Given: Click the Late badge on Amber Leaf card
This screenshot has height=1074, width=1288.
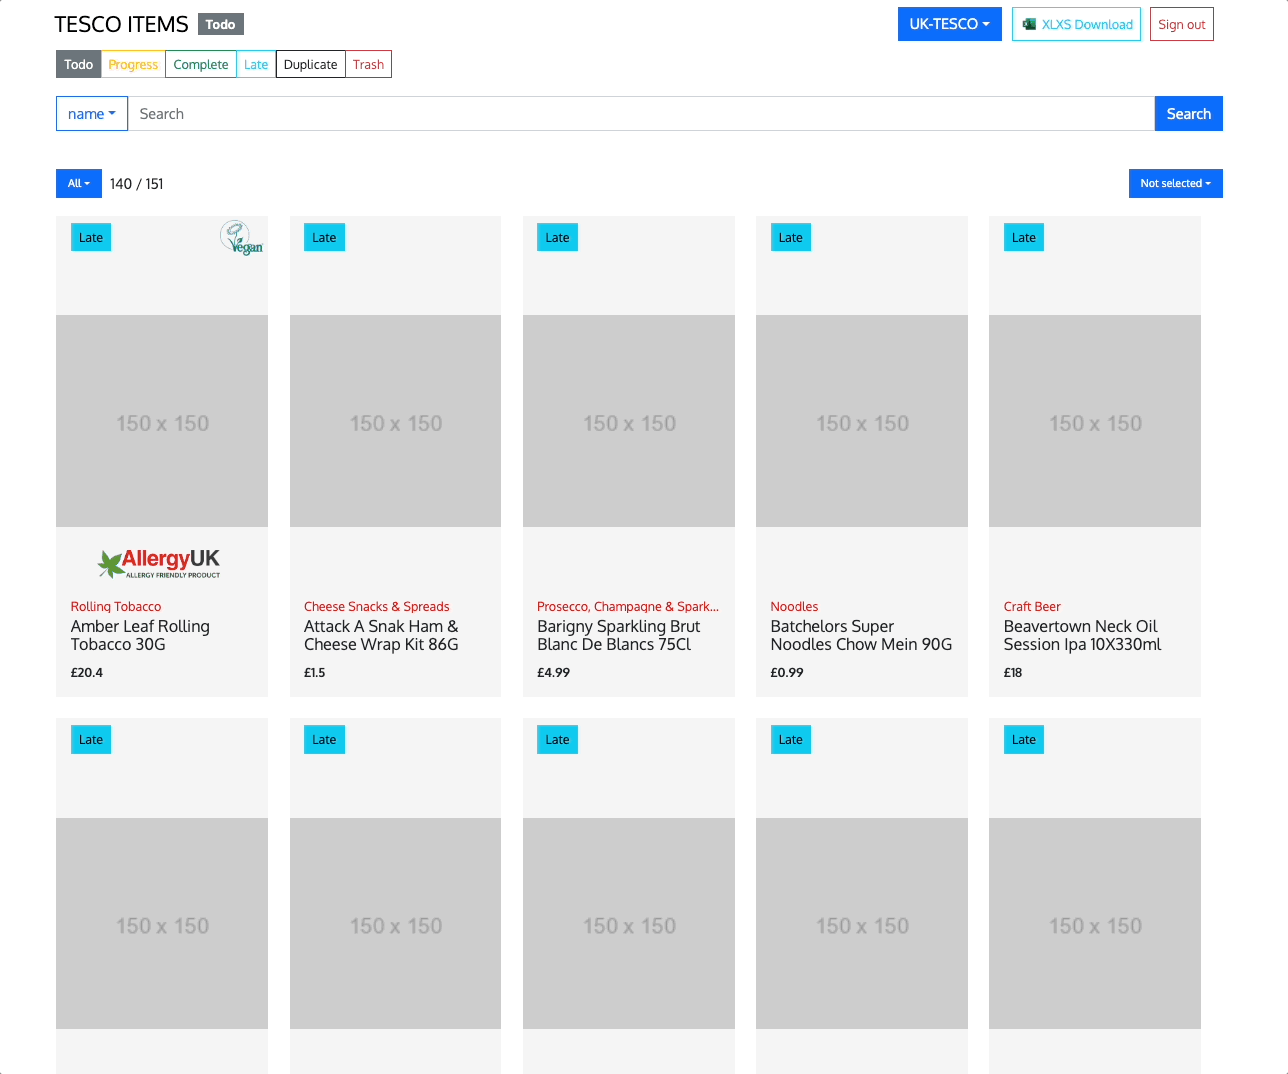Looking at the screenshot, I should [91, 238].
